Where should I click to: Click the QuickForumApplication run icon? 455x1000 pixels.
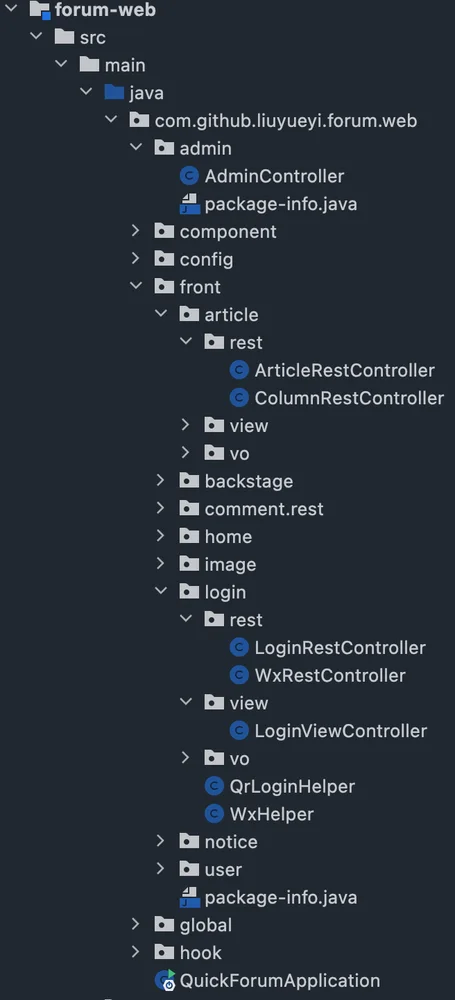point(165,980)
